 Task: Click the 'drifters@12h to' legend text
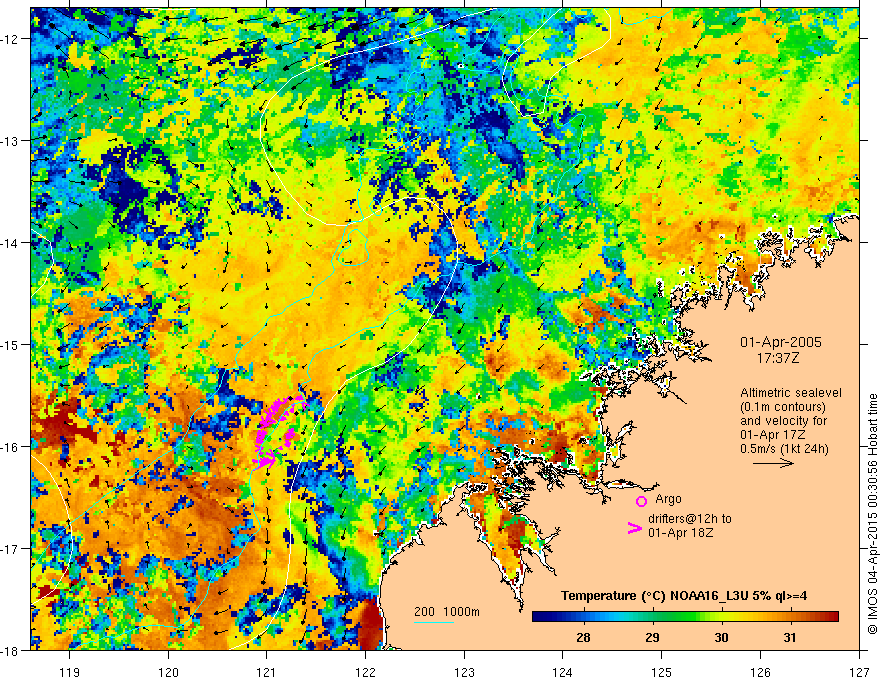pos(690,519)
